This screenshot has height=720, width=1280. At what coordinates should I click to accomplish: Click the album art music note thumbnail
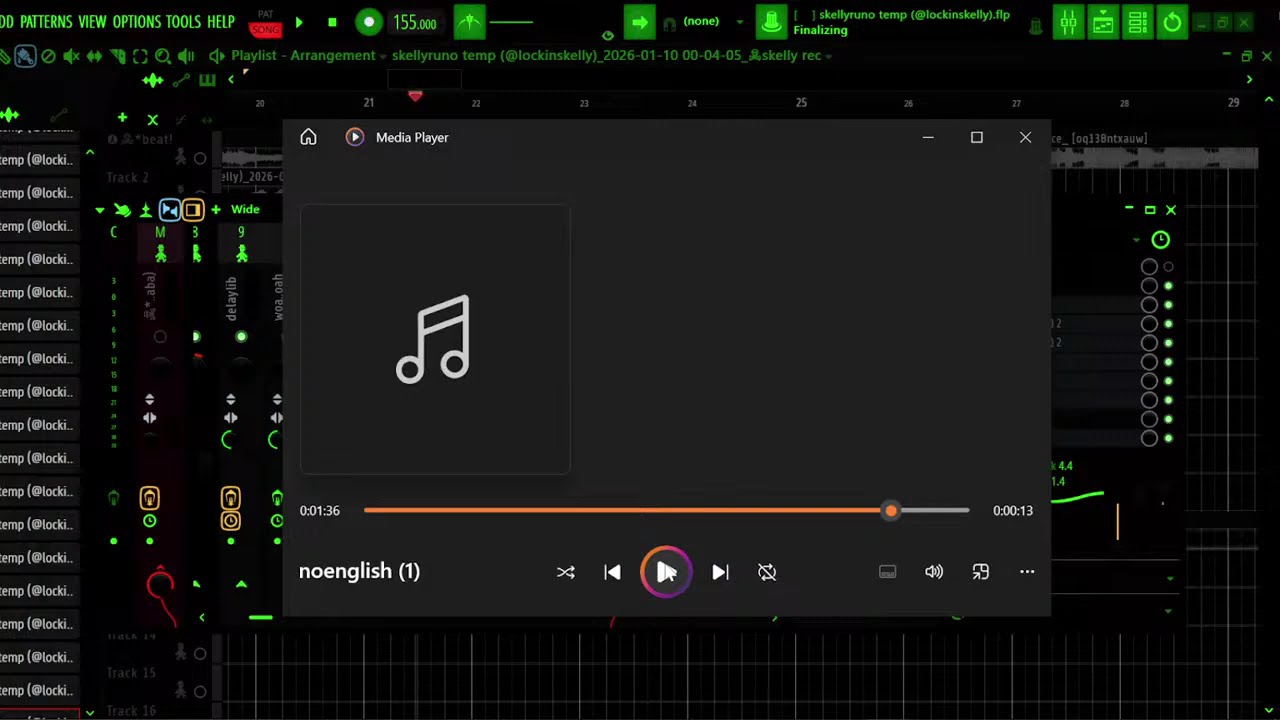pos(435,340)
